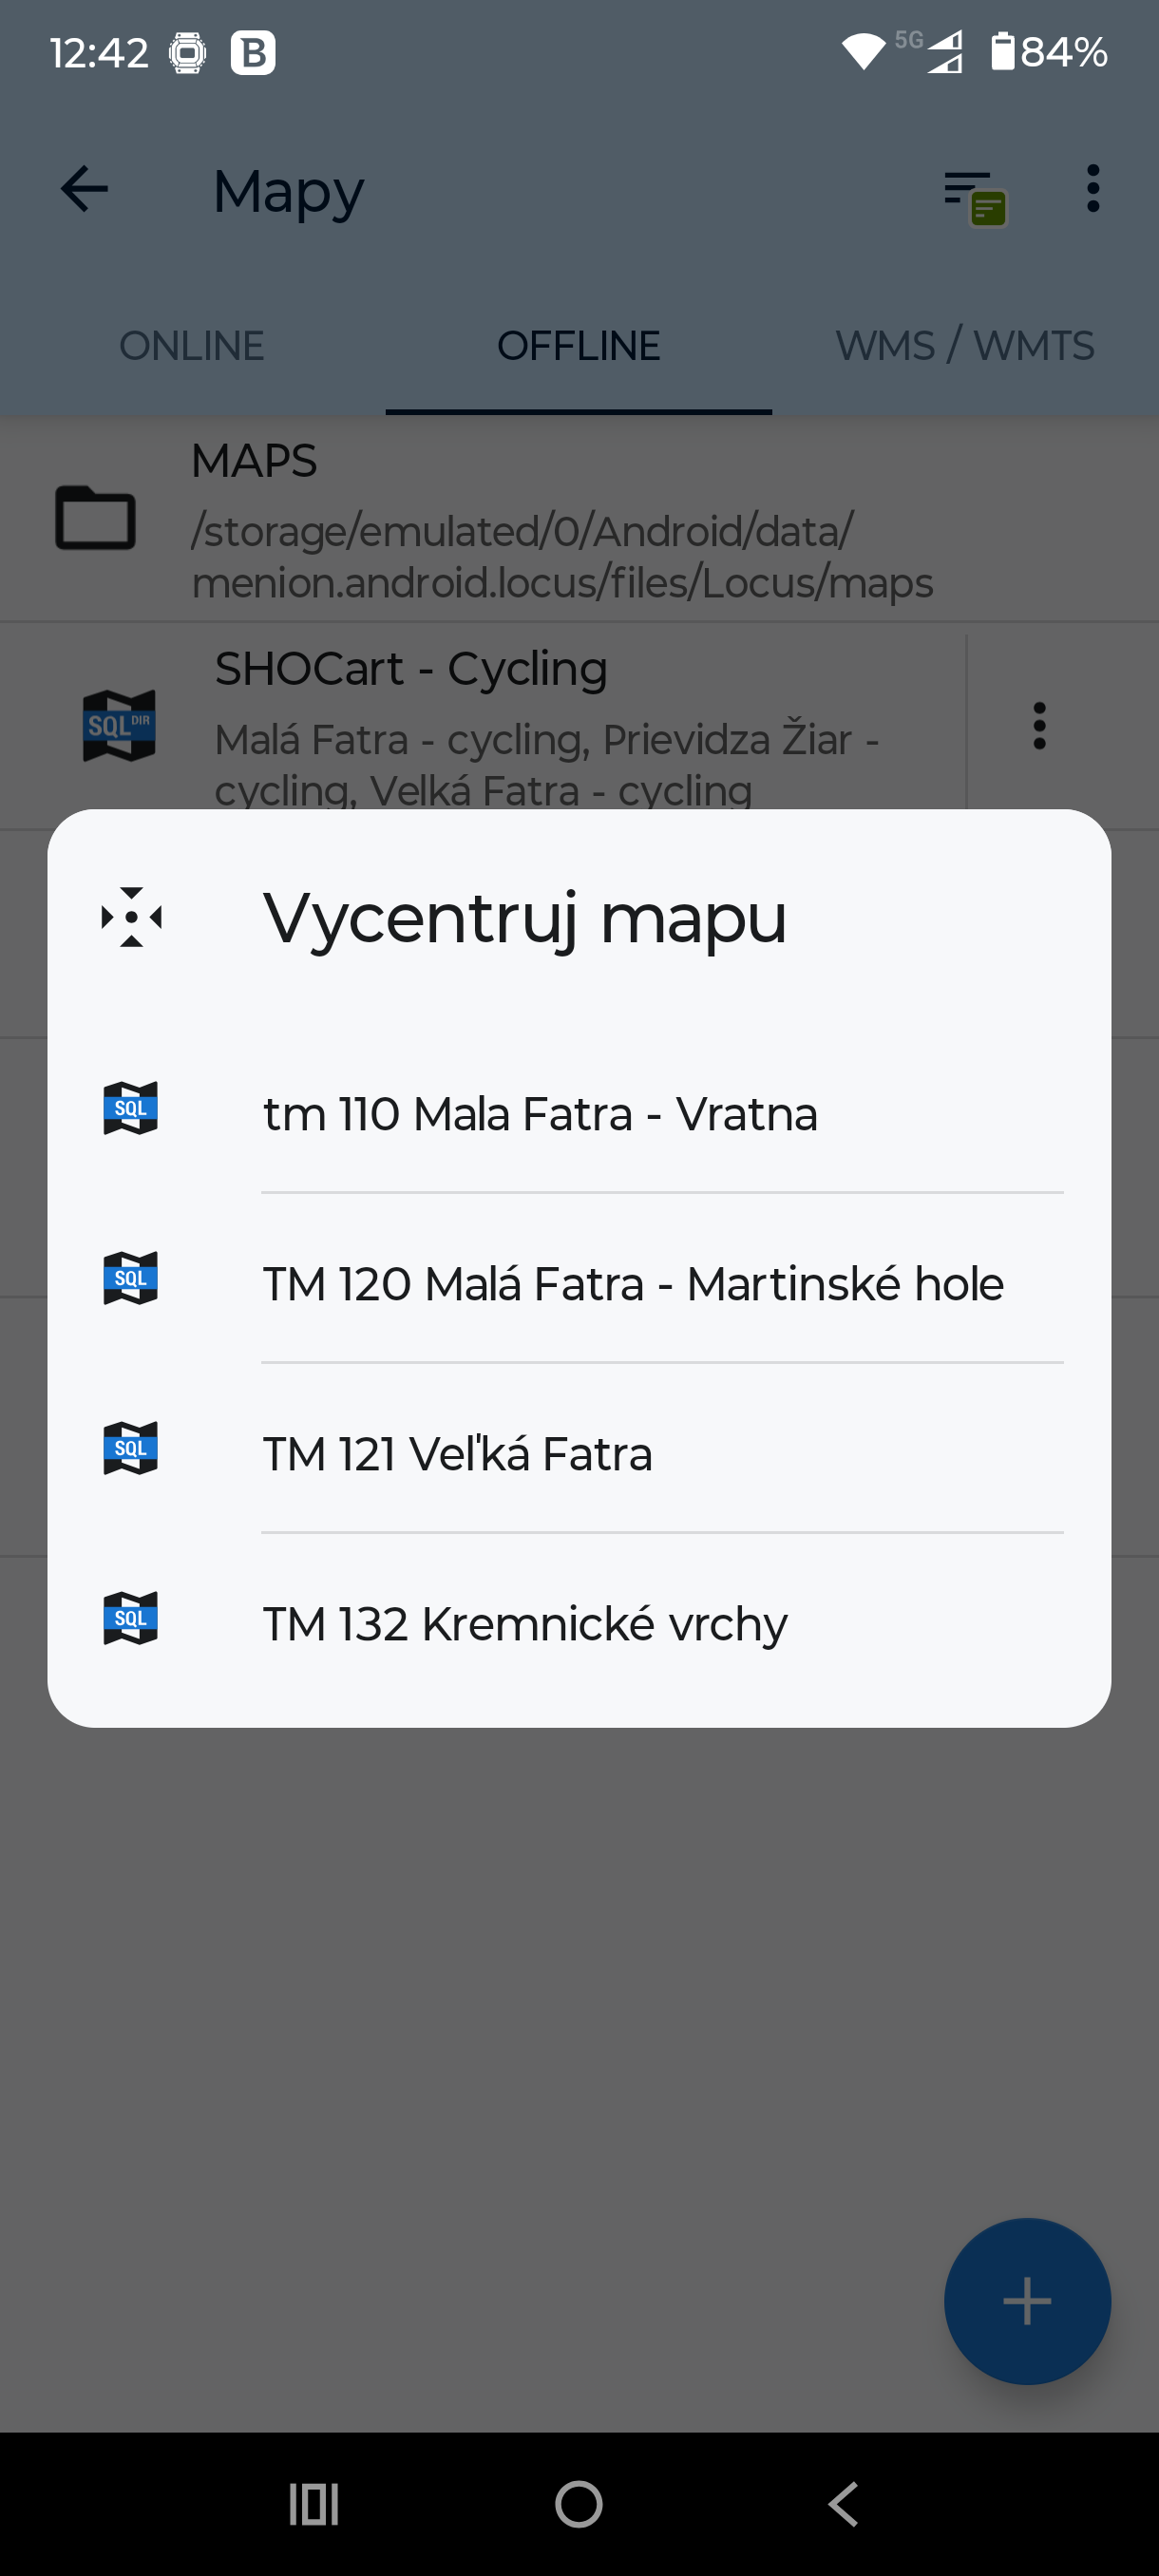Click the center map crosshair icon
The height and width of the screenshot is (2576, 1159).
pos(131,917)
